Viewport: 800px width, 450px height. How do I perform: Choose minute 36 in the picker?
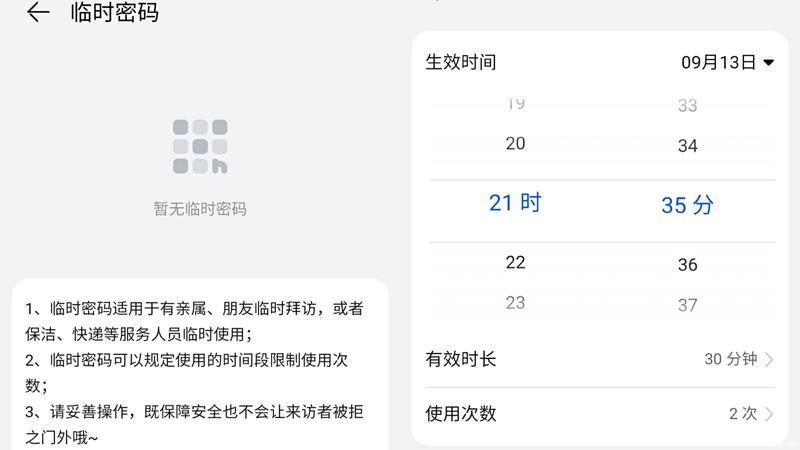(x=687, y=265)
